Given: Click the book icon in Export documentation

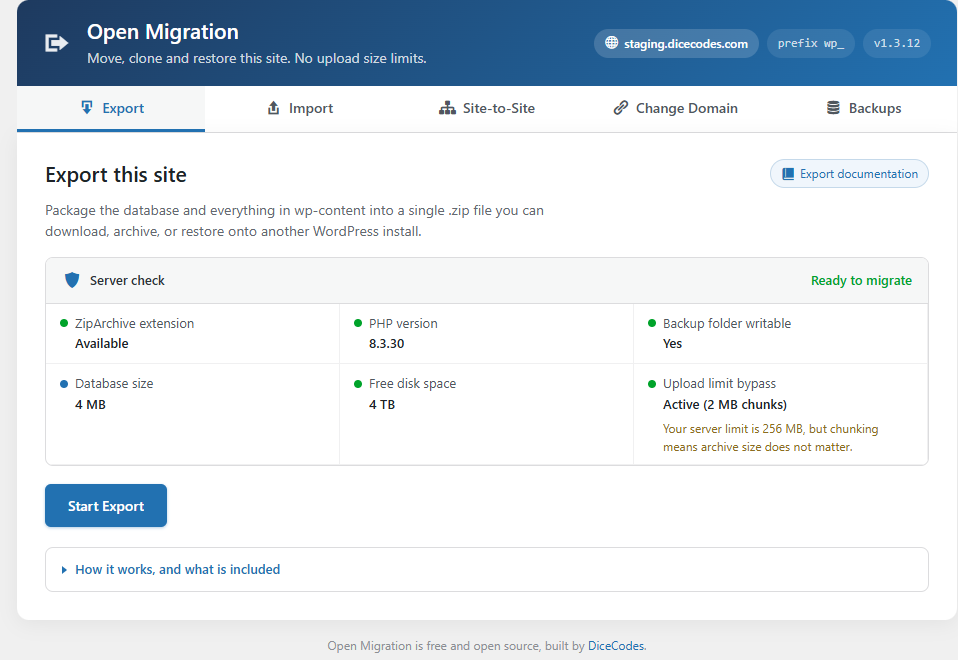Looking at the screenshot, I should [x=788, y=174].
